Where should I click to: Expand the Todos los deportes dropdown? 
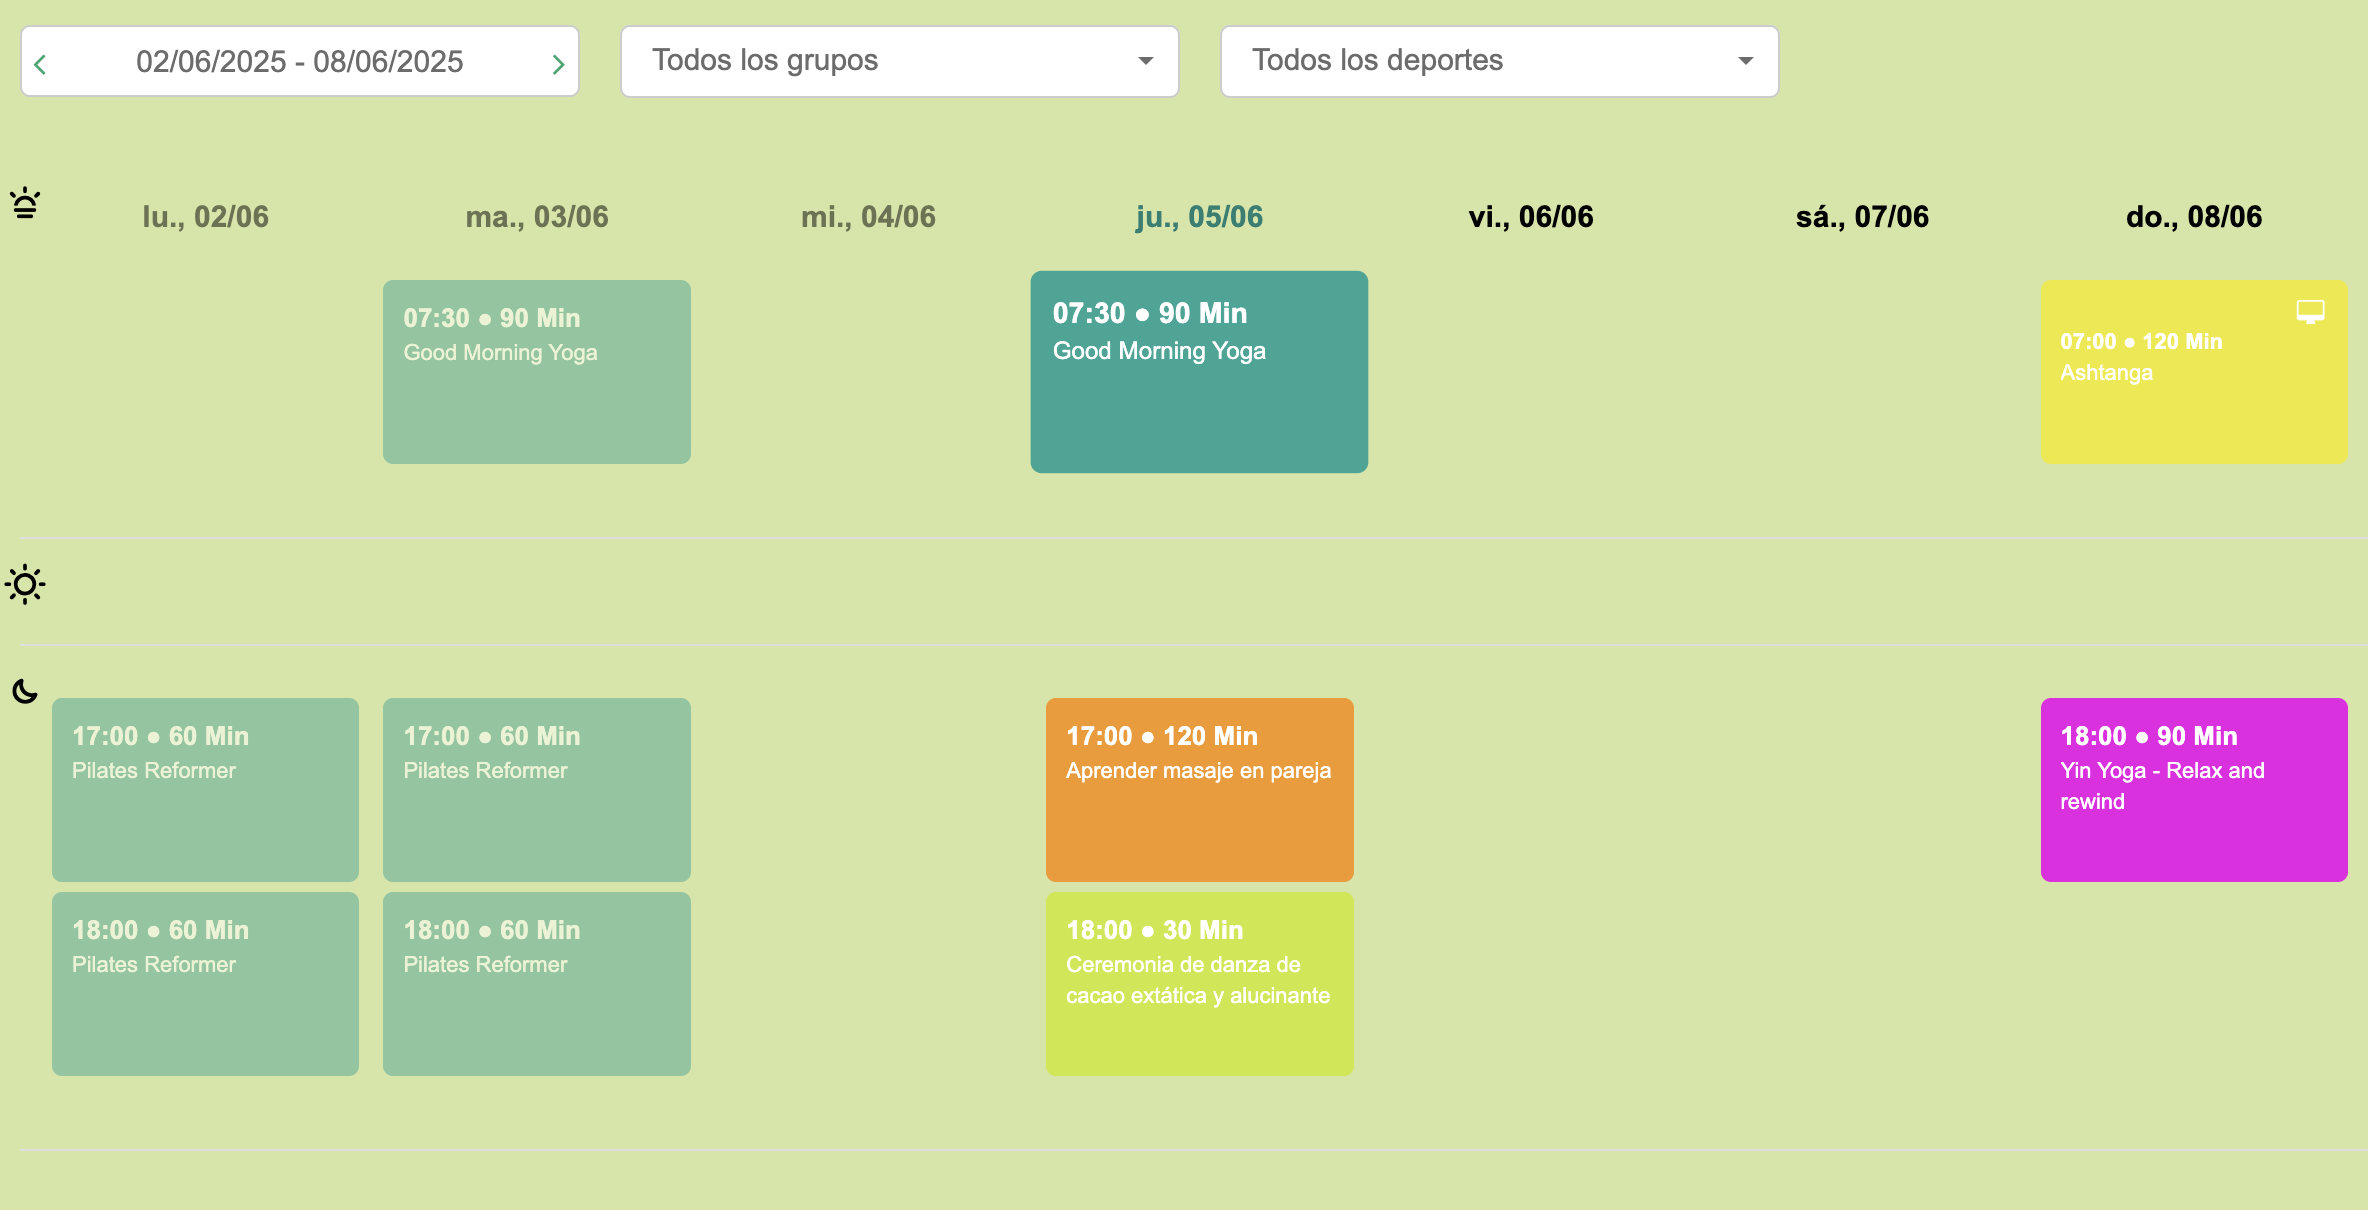click(x=1499, y=61)
